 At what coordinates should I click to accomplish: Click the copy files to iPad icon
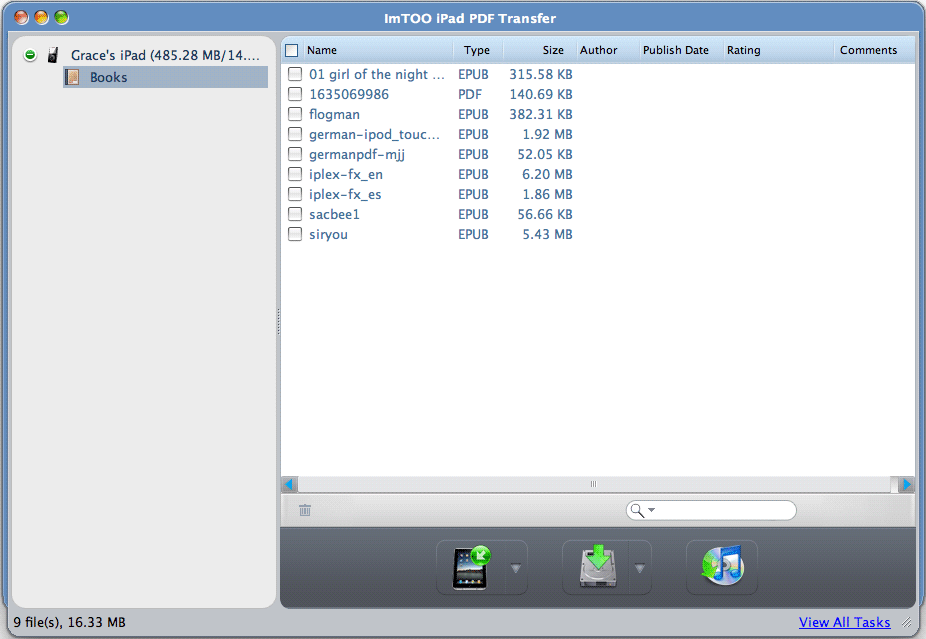470,568
